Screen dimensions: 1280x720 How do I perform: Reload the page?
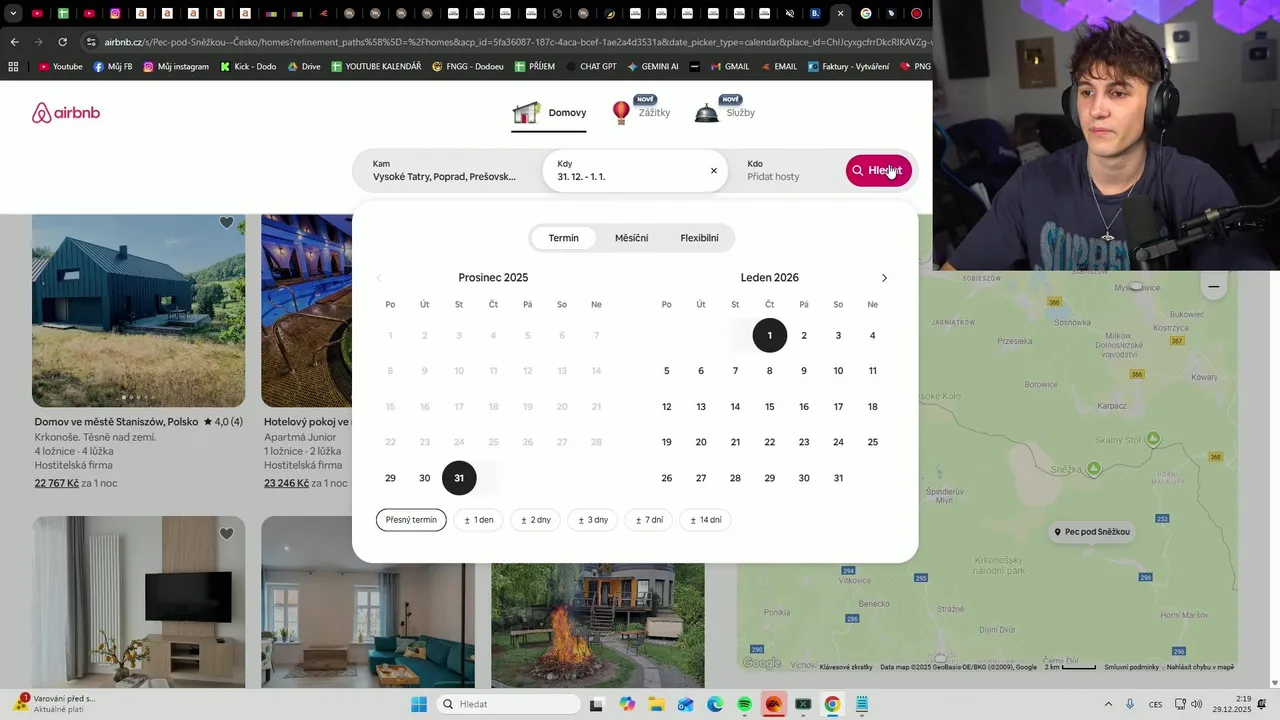coord(62,42)
